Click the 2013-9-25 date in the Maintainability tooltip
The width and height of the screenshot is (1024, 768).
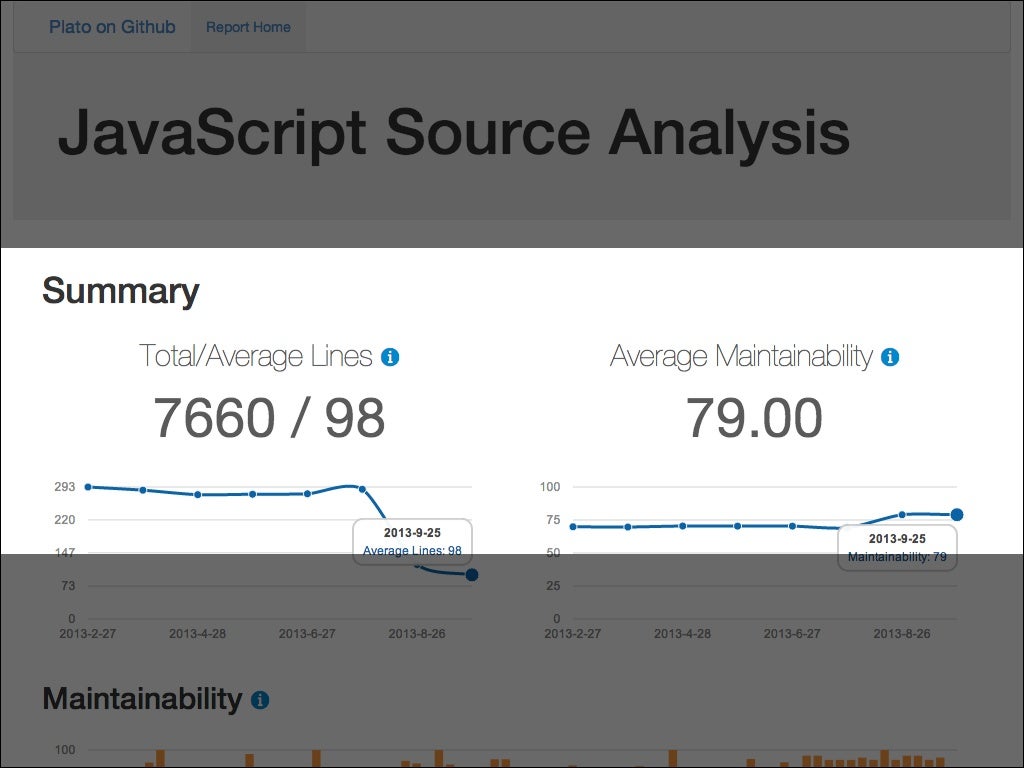coord(897,539)
